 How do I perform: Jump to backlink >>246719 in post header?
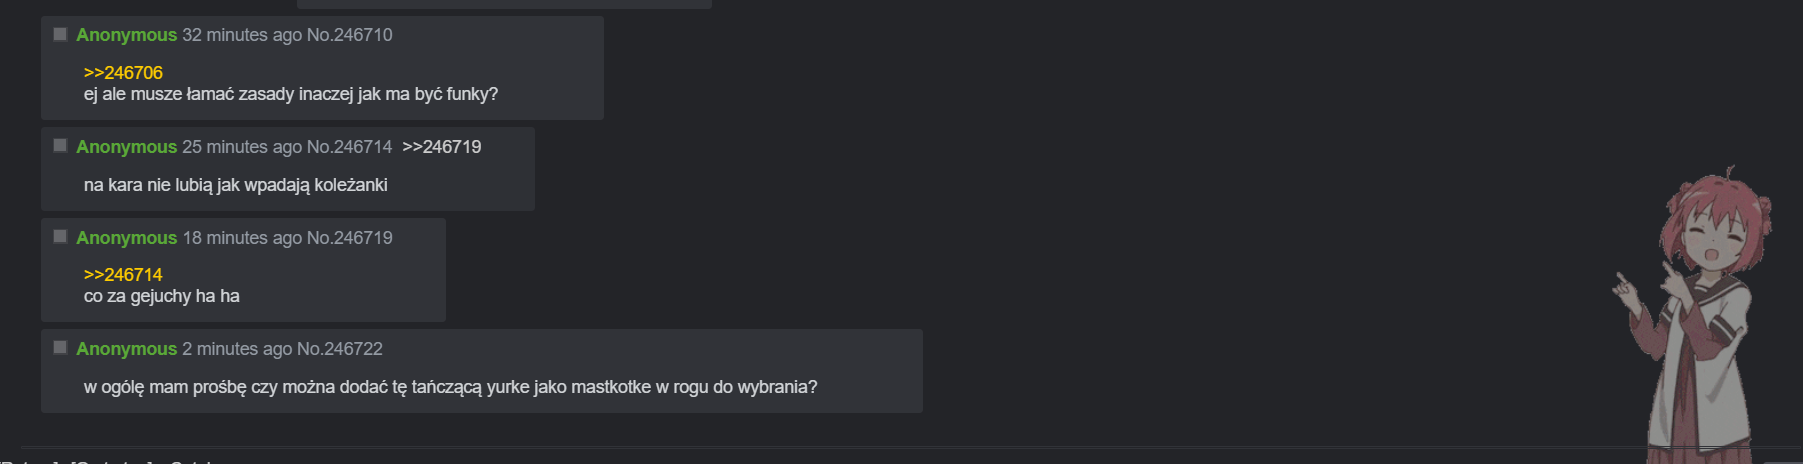pos(441,147)
